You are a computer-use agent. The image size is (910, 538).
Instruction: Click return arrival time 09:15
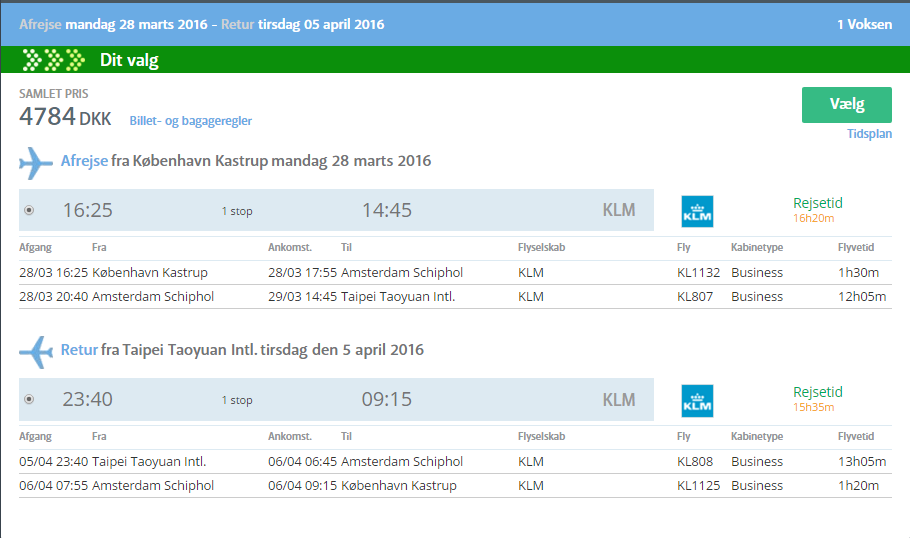pos(387,399)
